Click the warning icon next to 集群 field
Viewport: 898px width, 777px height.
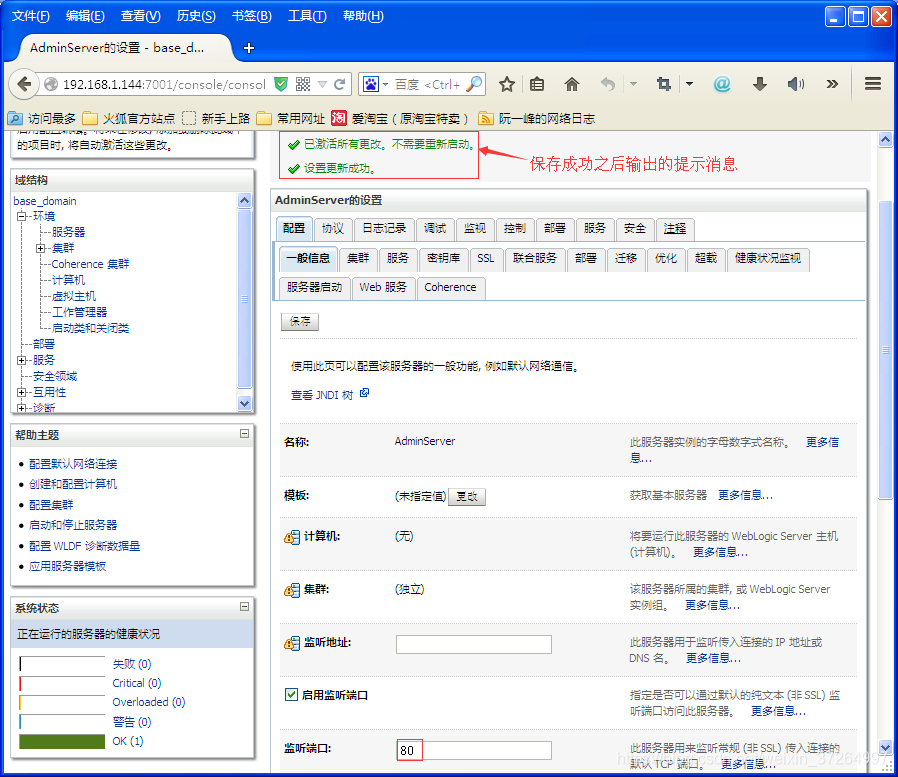click(x=292, y=590)
